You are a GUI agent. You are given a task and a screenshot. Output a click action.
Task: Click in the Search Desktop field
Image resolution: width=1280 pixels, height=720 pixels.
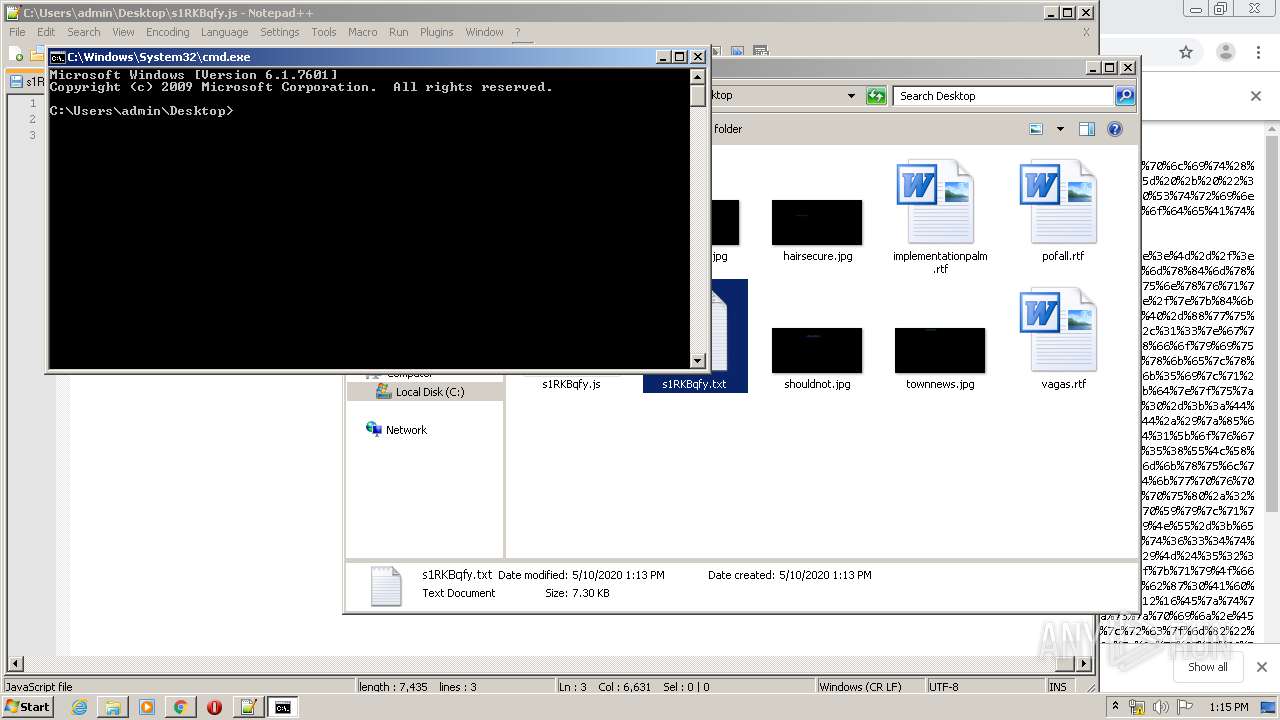point(1003,96)
